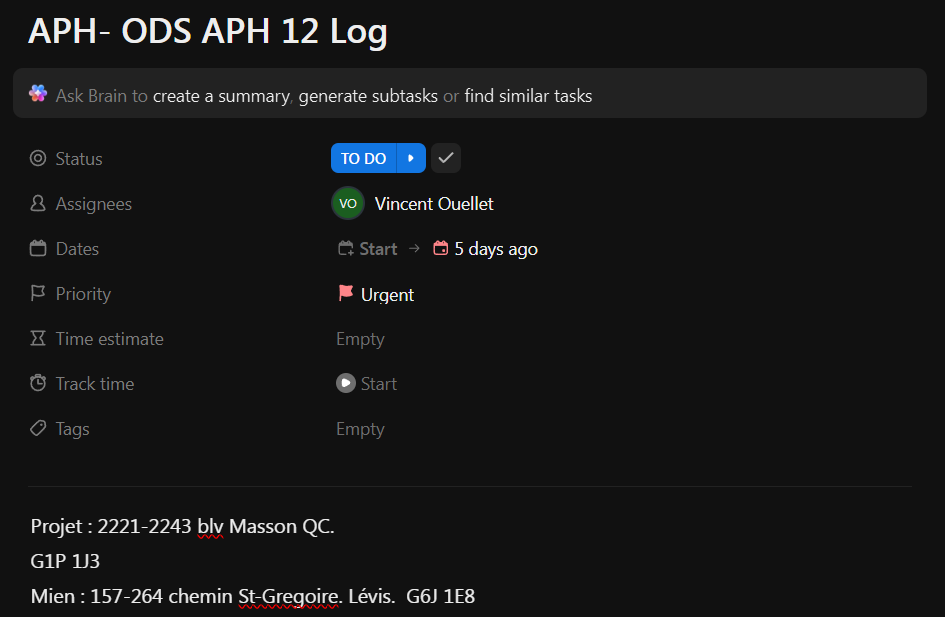Open the Urgent priority selector
945x617 pixels.
(x=387, y=295)
